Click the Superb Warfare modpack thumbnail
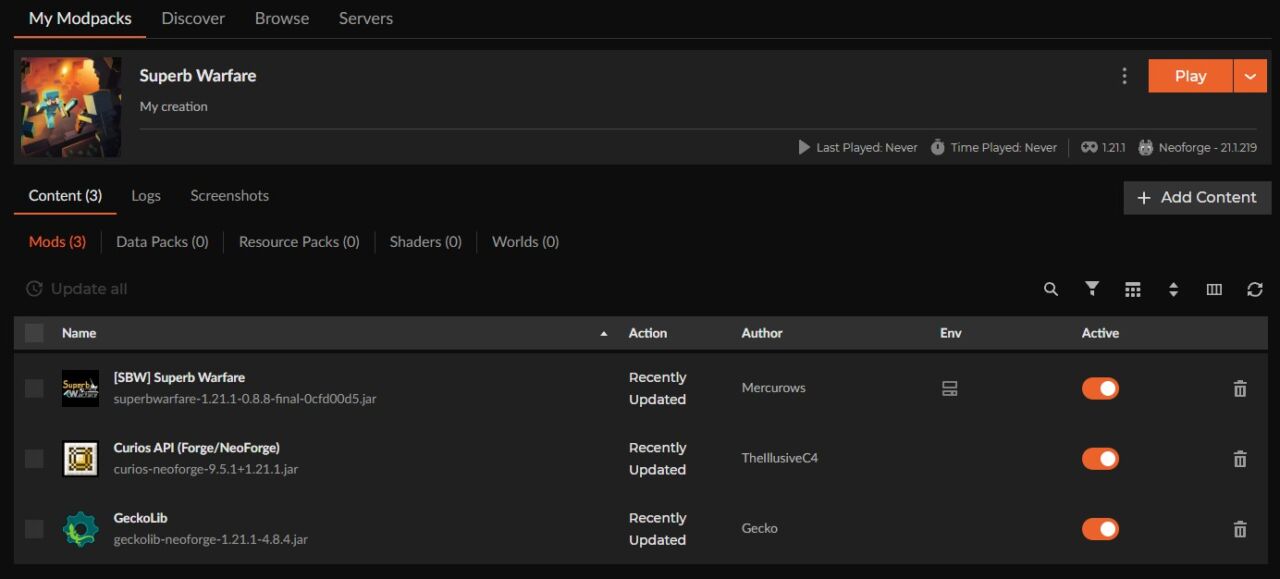Image resolution: width=1280 pixels, height=579 pixels. (71, 106)
